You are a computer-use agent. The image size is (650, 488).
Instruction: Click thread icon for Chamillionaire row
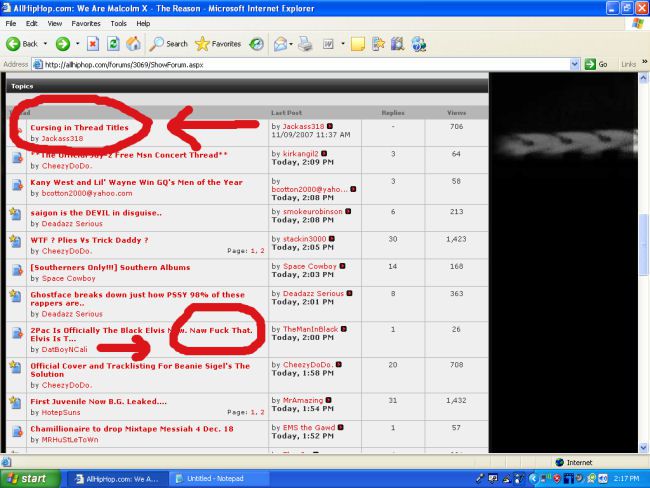[17, 432]
